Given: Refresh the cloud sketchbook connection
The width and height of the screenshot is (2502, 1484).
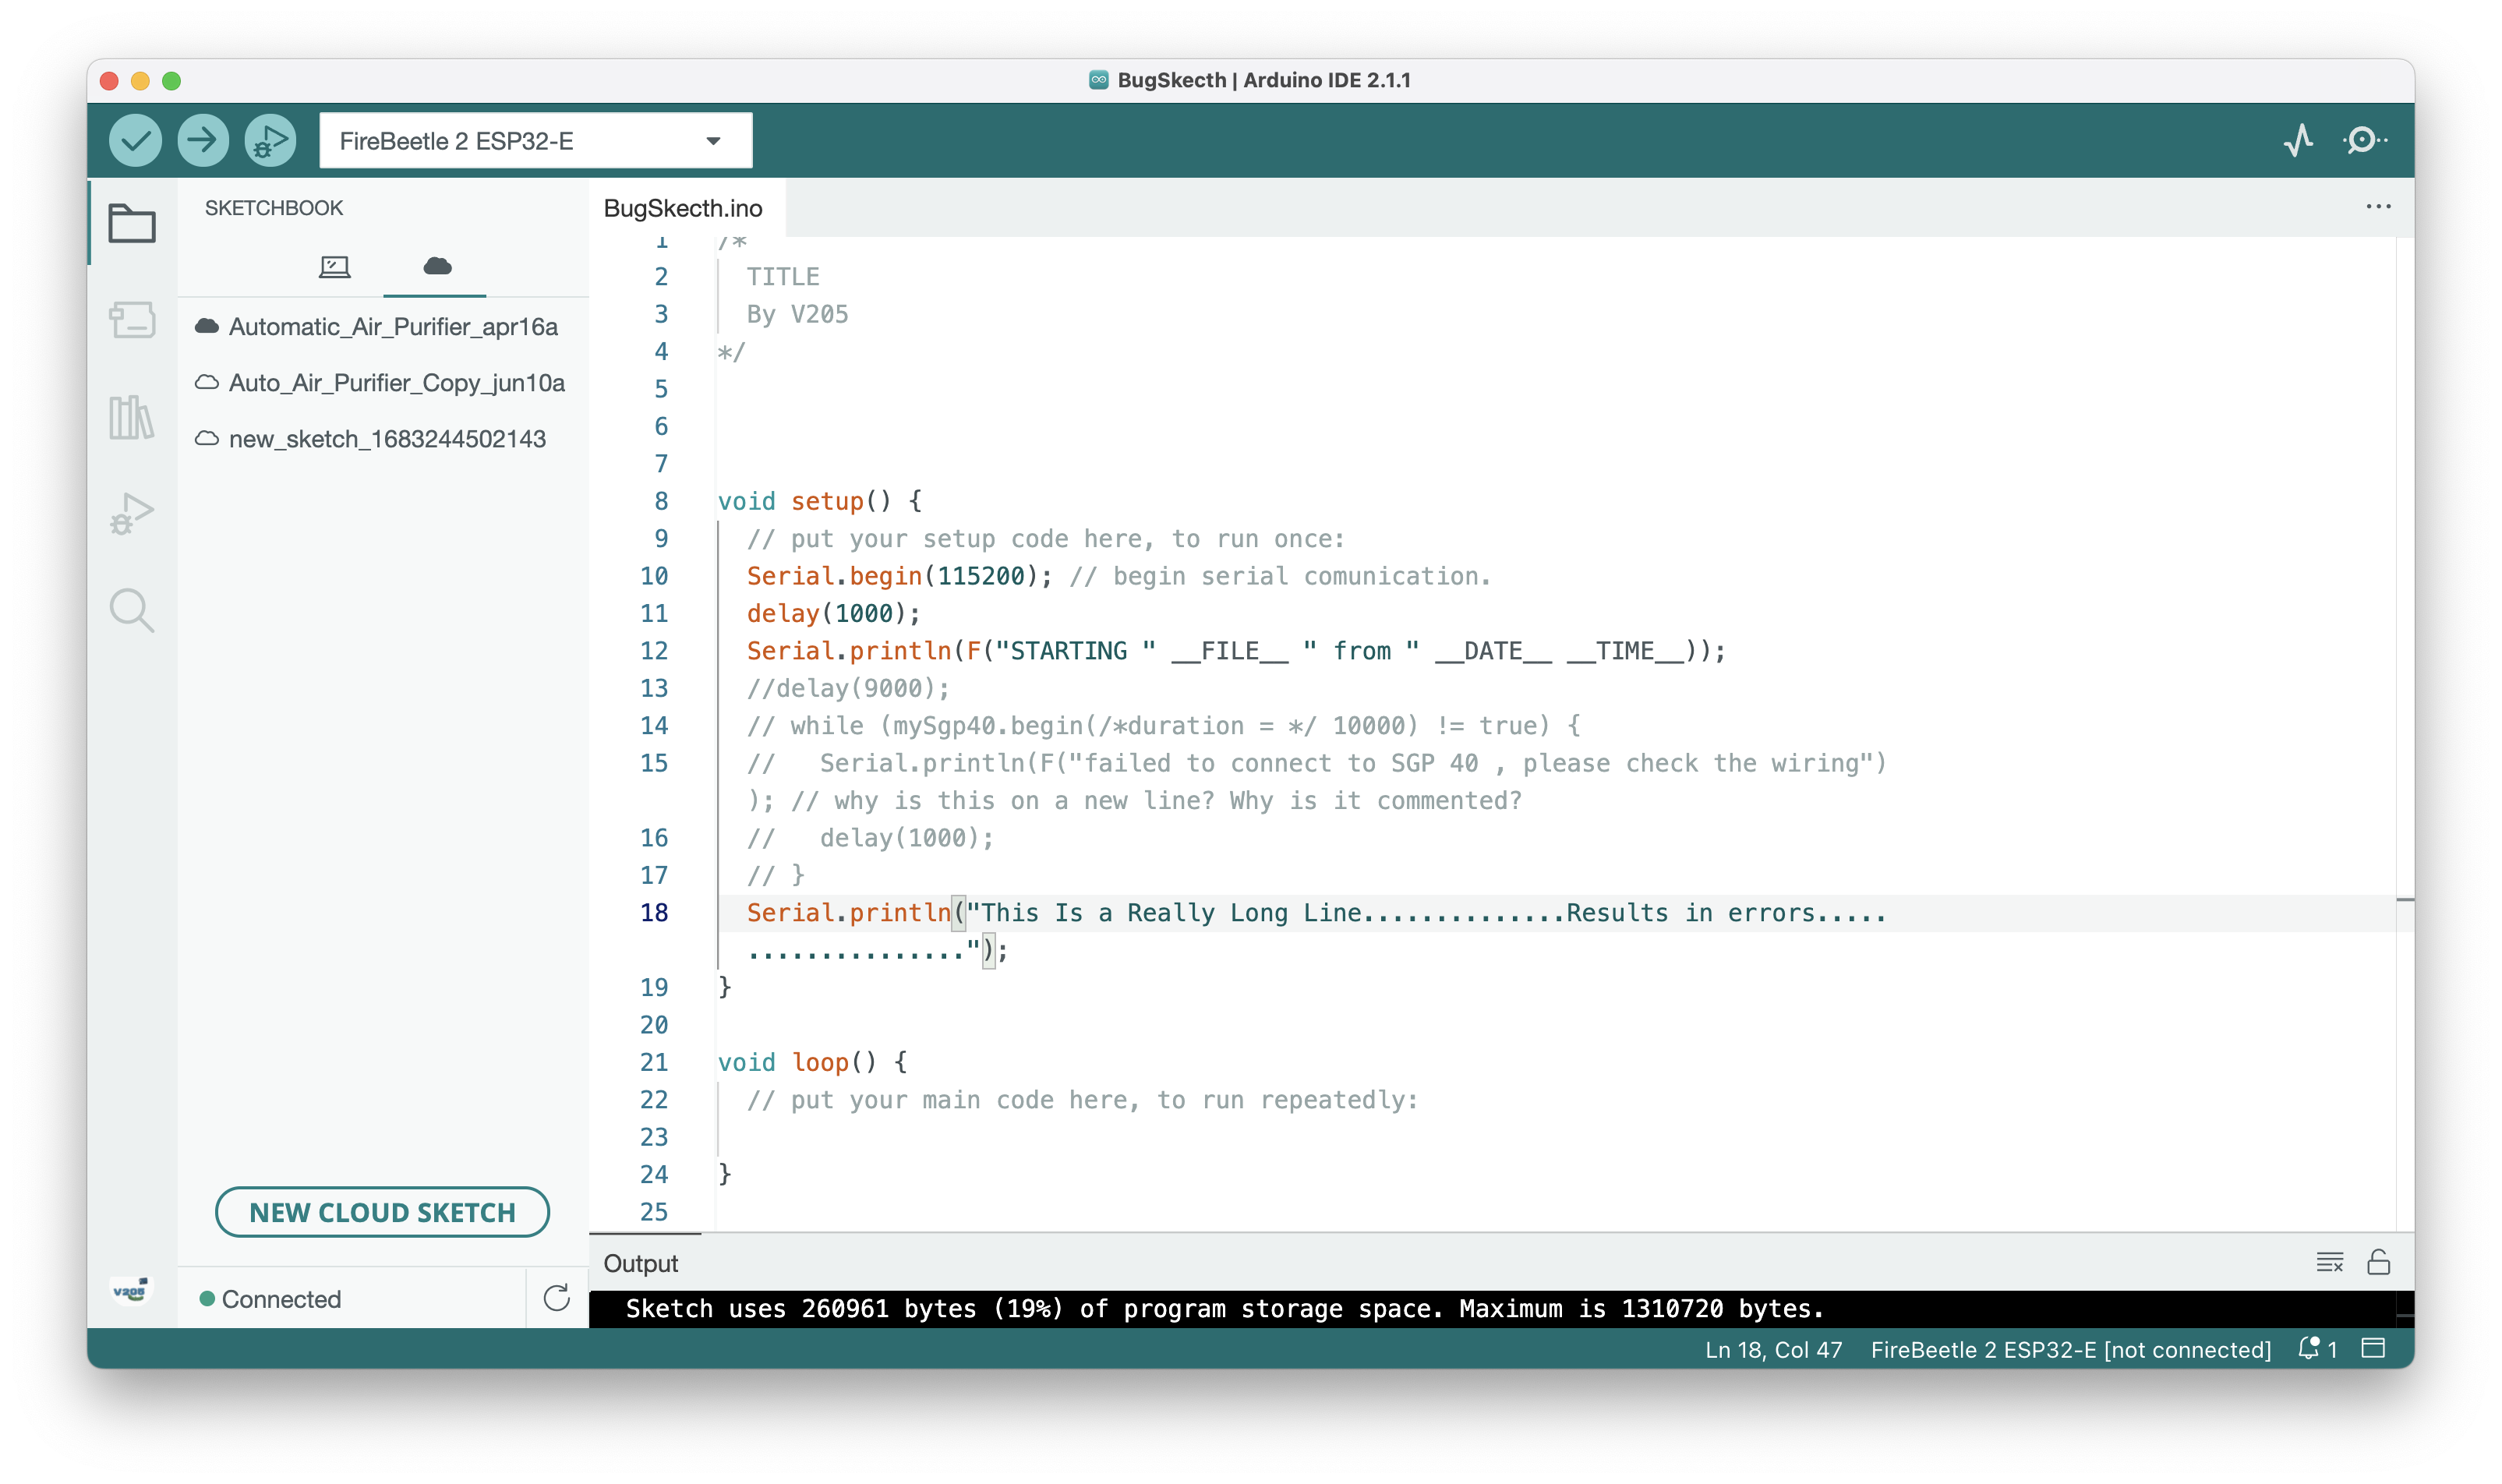Looking at the screenshot, I should coord(557,1298).
